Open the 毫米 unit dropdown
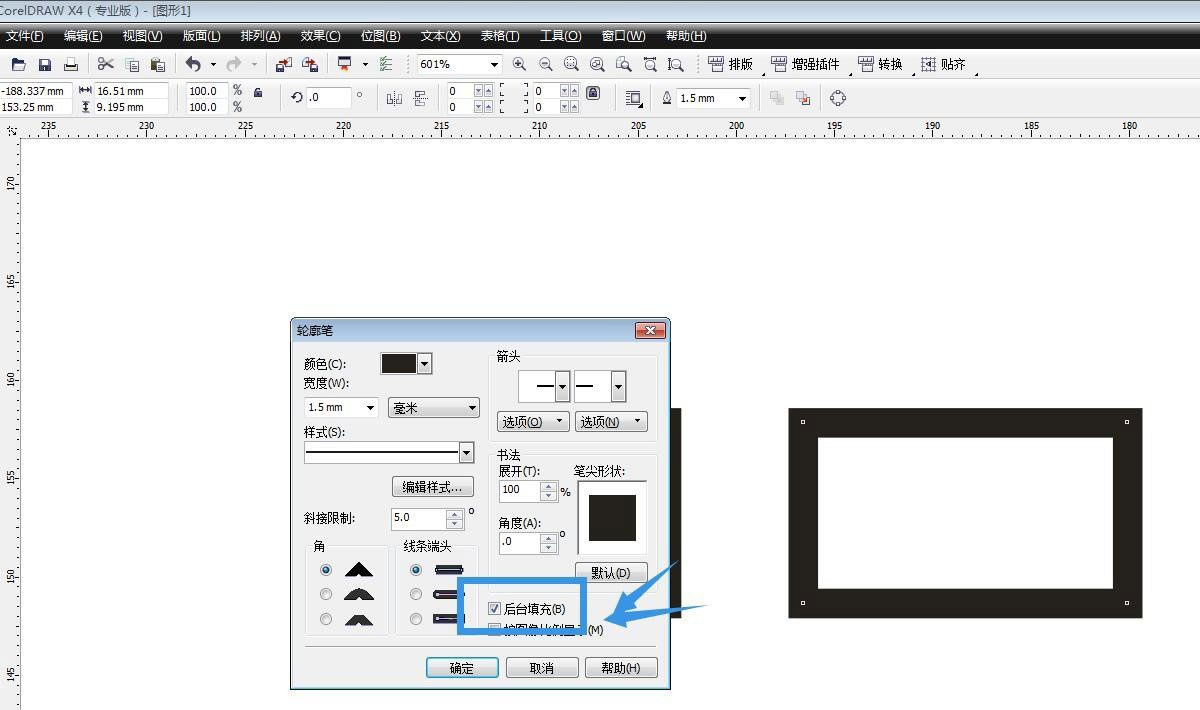This screenshot has height=710, width=1200. tap(433, 408)
